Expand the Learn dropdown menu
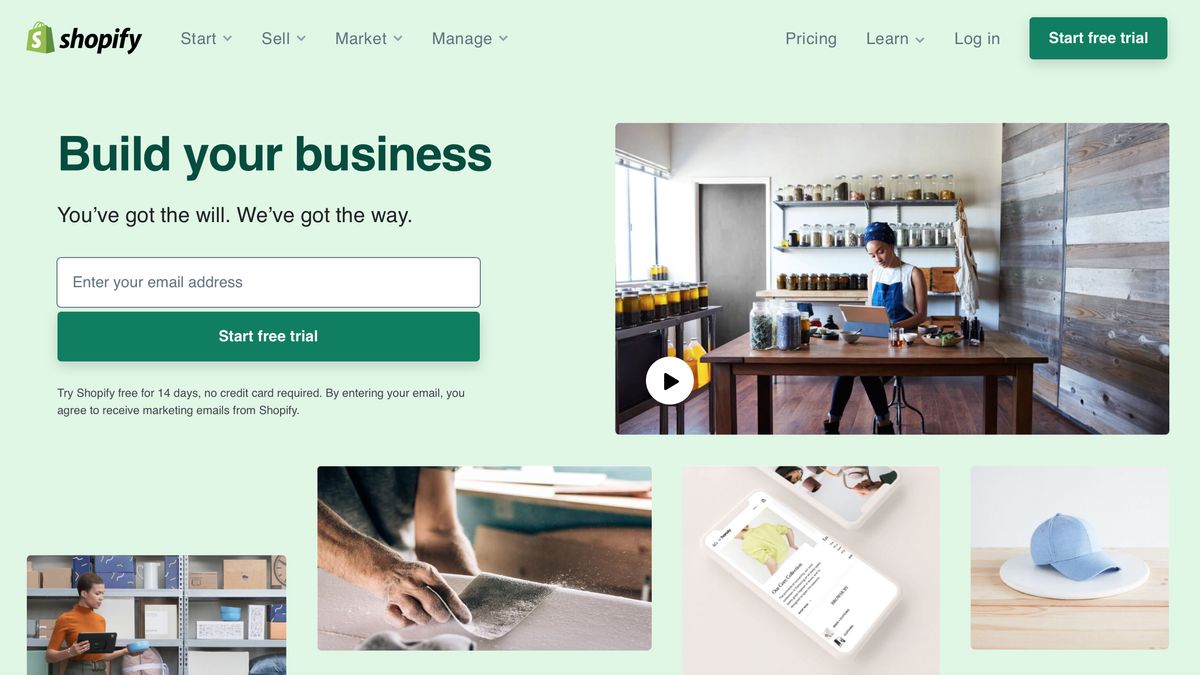 [x=895, y=38]
